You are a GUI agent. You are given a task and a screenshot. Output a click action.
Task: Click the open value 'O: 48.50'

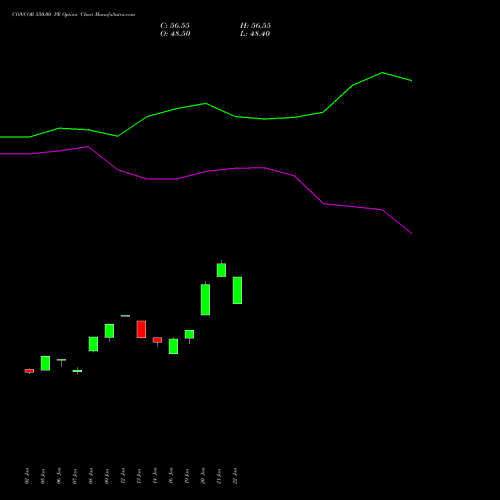pos(175,34)
